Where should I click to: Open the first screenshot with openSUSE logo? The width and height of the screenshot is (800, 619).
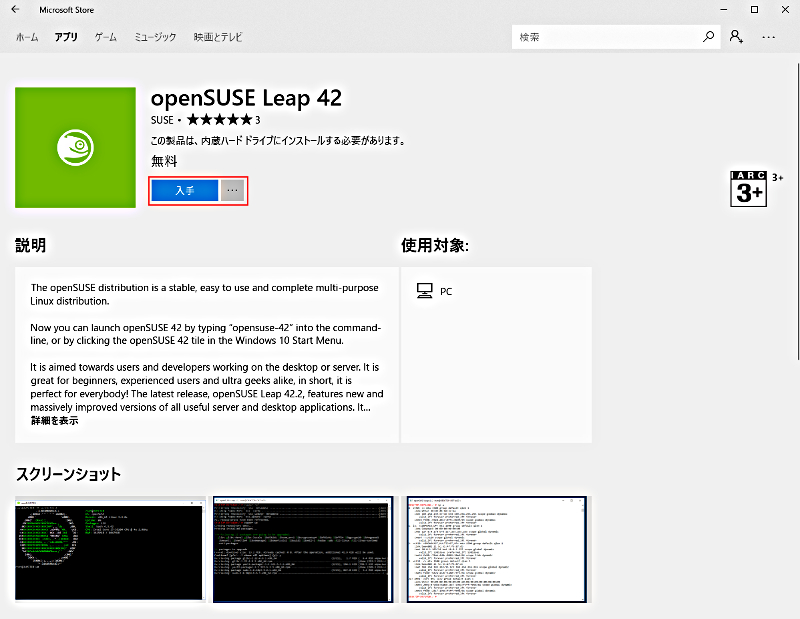tap(110, 550)
